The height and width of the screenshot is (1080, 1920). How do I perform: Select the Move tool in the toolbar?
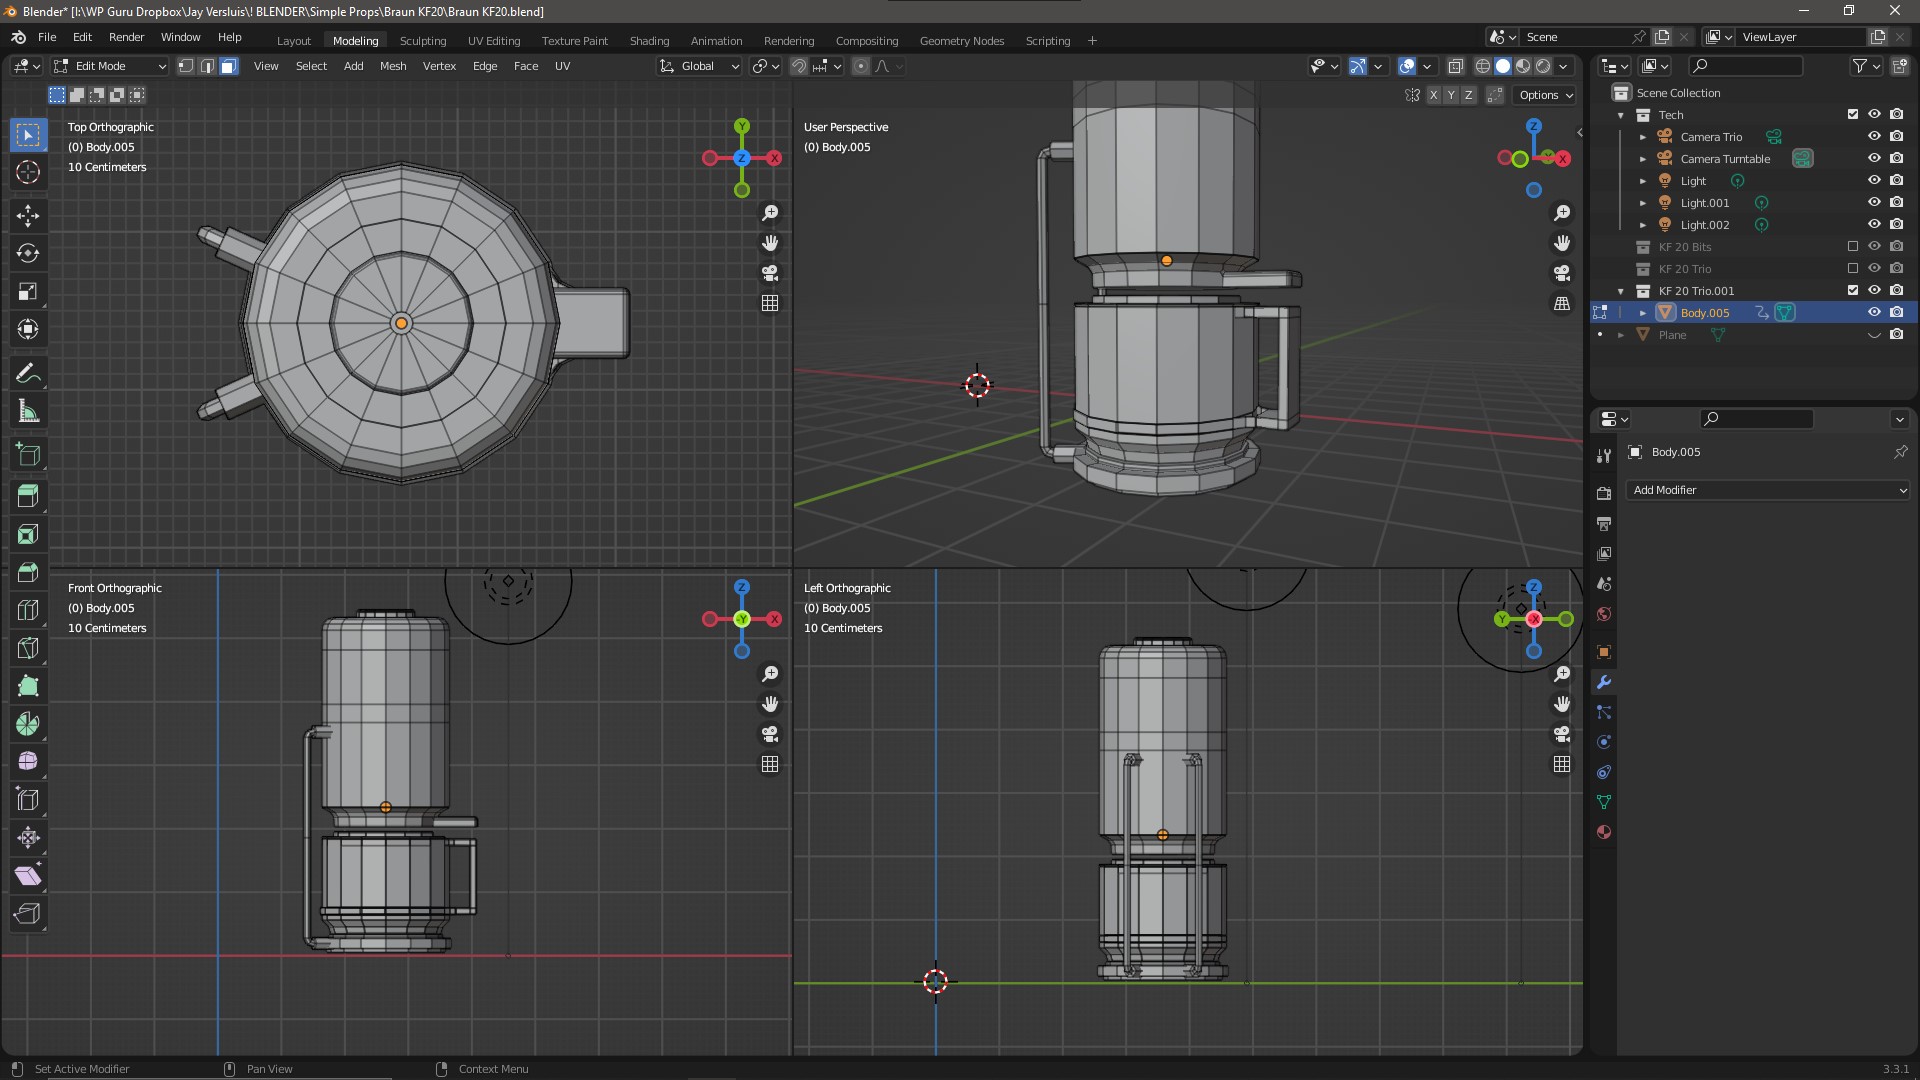[x=27, y=215]
